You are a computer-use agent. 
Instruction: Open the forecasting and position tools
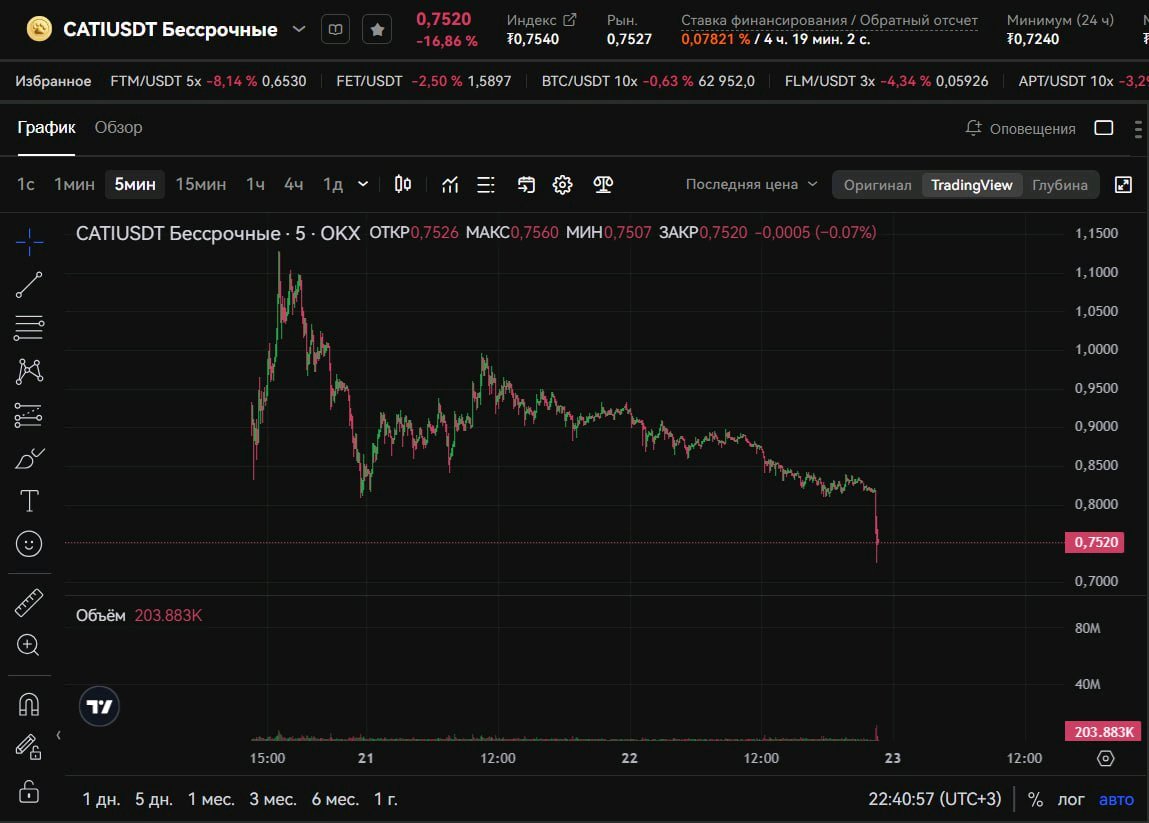point(29,415)
